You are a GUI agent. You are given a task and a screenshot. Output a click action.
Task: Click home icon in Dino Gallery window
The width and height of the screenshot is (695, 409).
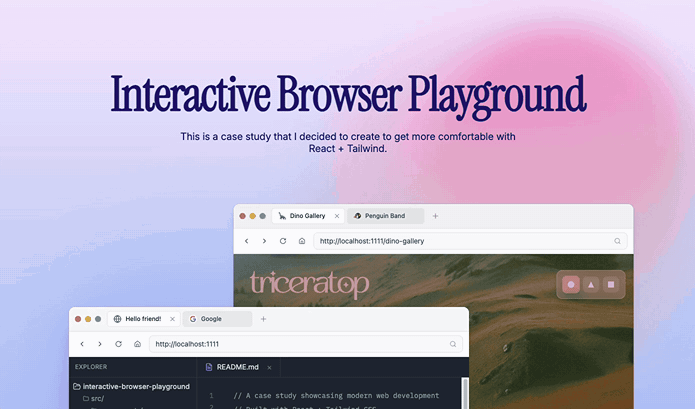point(302,241)
